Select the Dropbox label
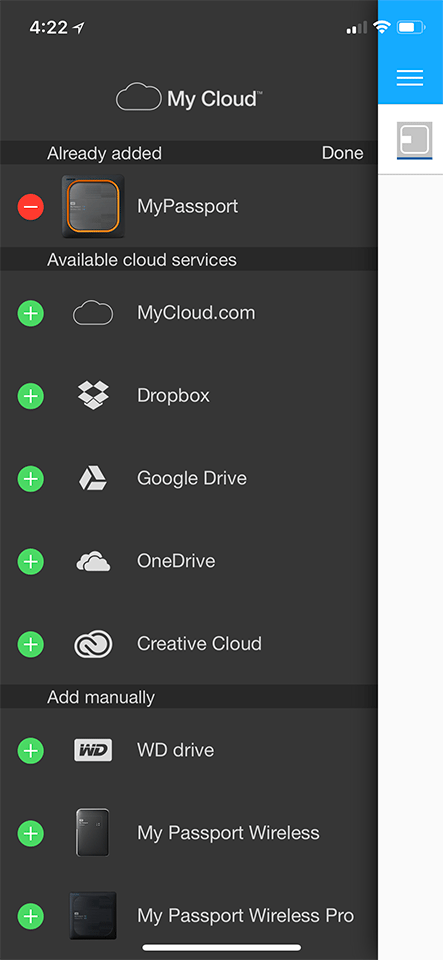Screen dimensions: 443x960 (x=173, y=396)
